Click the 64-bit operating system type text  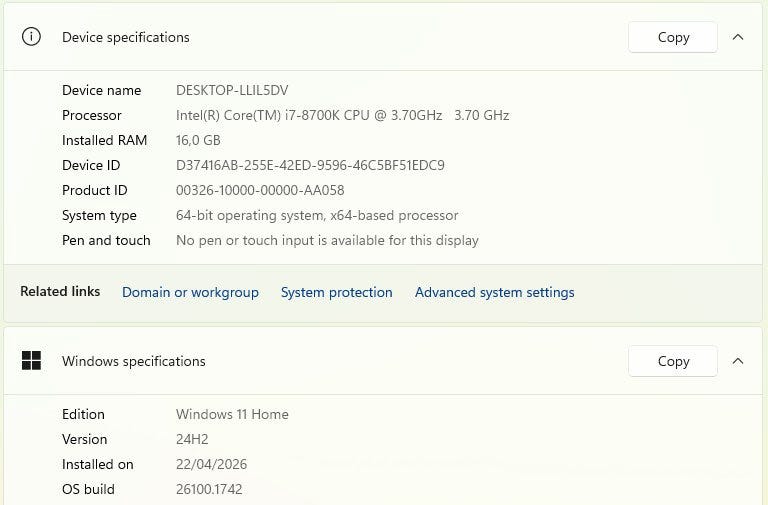pyautogui.click(x=317, y=215)
